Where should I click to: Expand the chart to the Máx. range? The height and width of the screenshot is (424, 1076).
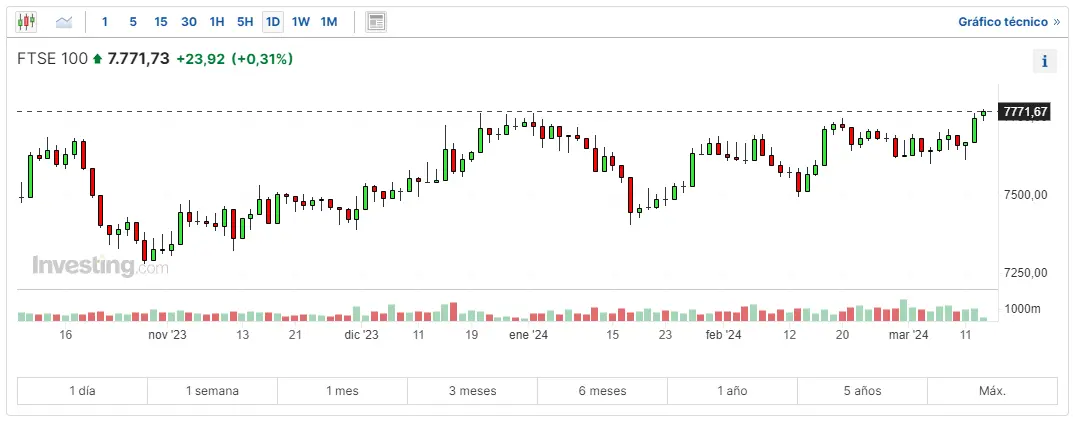pos(992,390)
